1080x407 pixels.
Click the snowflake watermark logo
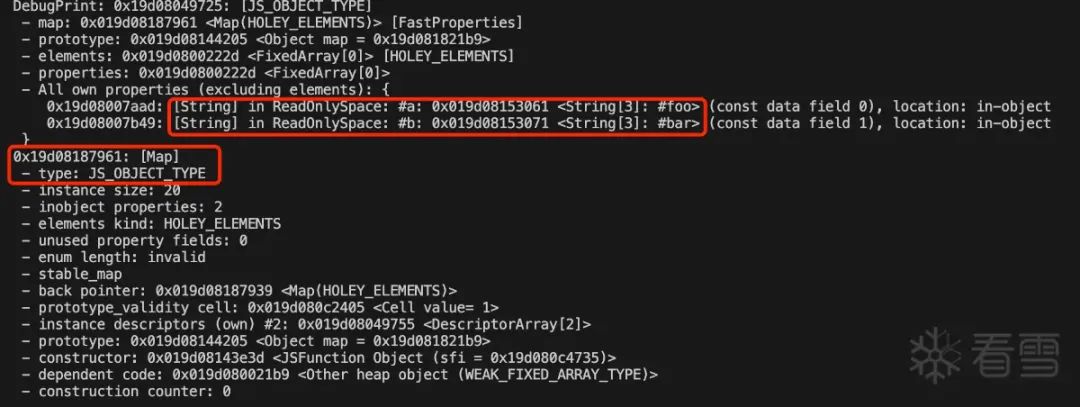(935, 355)
